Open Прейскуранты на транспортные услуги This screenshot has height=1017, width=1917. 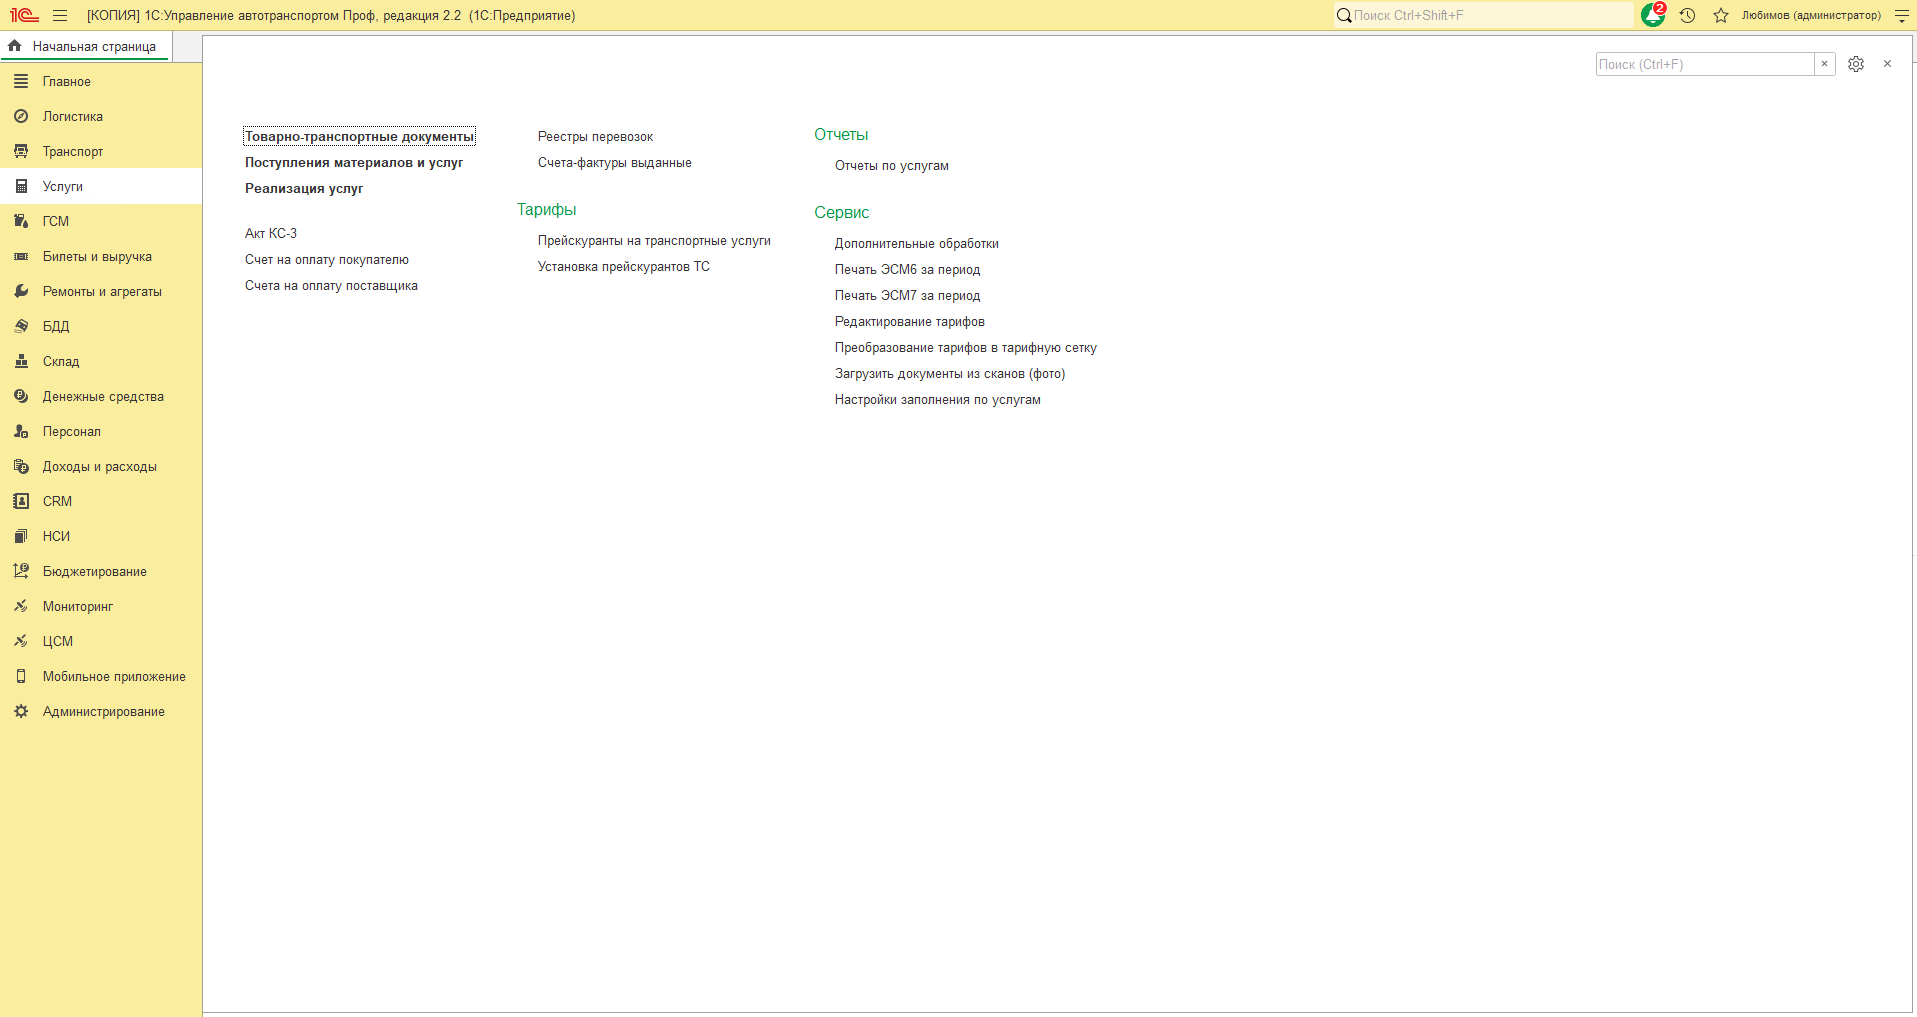click(x=654, y=240)
